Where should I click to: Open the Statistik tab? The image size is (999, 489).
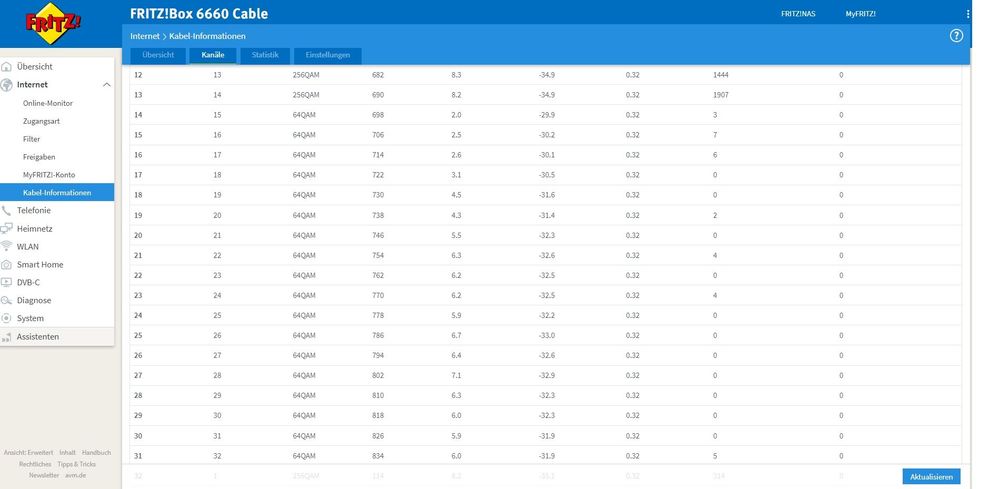[x=265, y=55]
